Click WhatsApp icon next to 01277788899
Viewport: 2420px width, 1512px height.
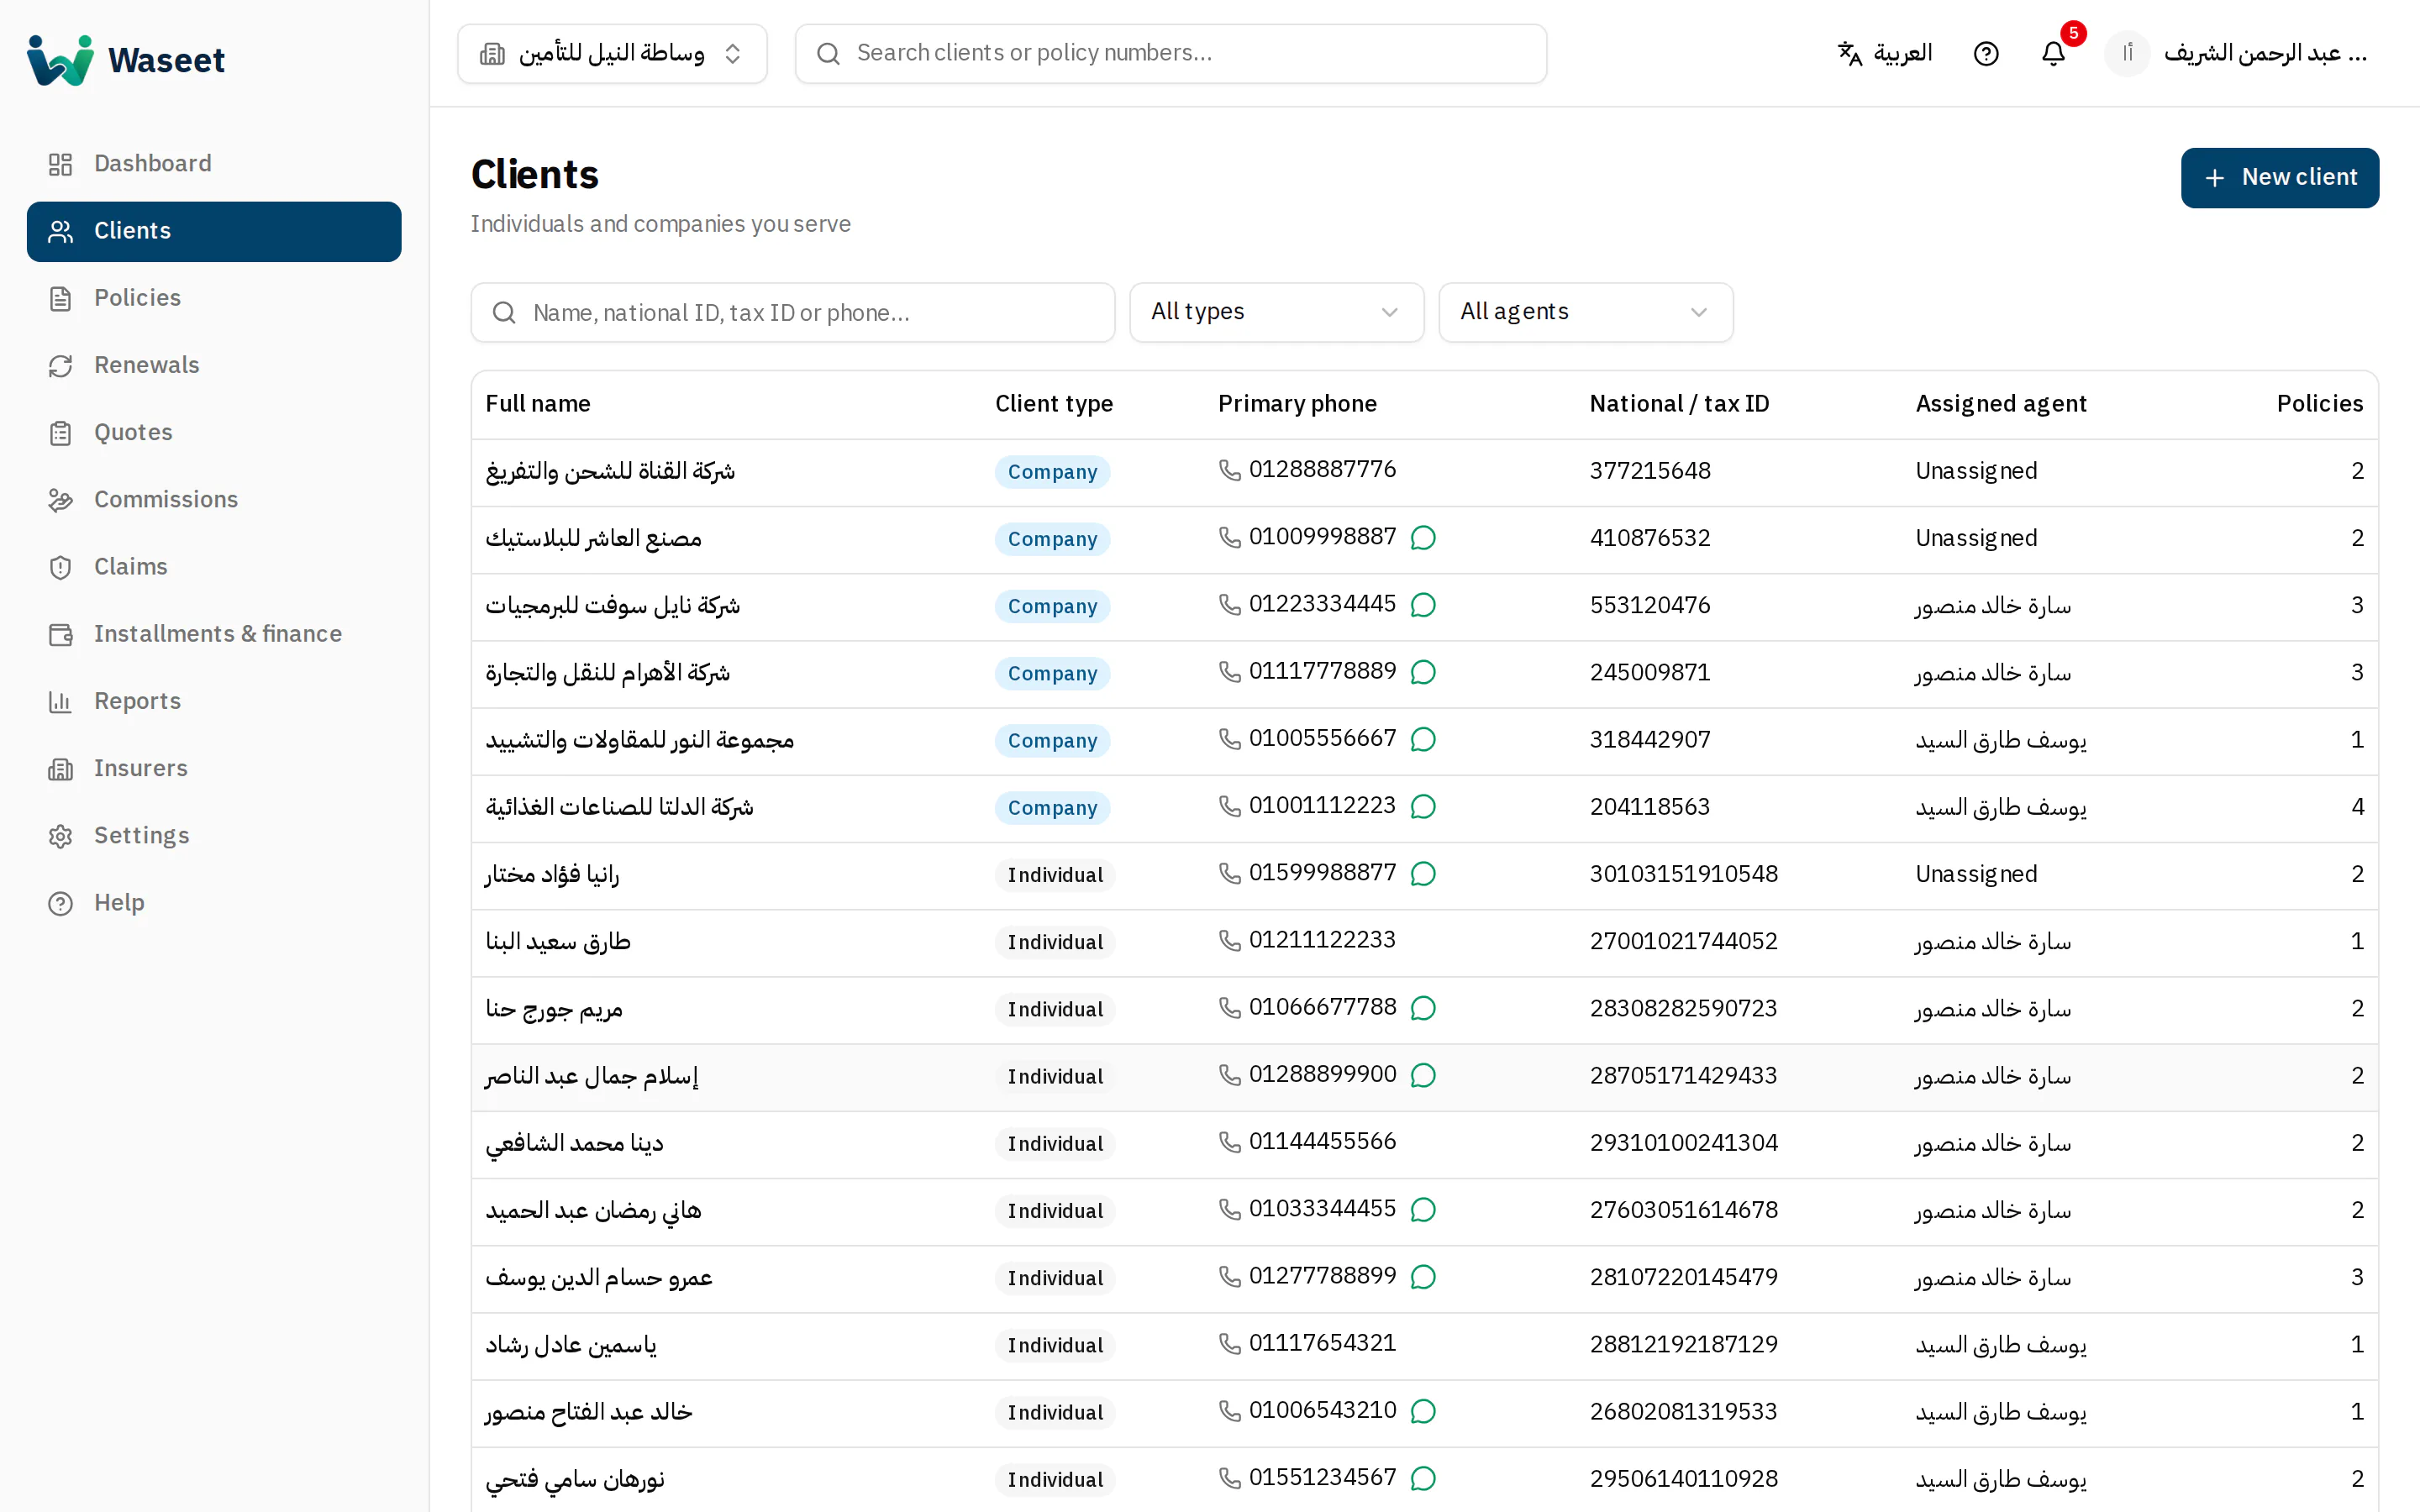1423,1277
